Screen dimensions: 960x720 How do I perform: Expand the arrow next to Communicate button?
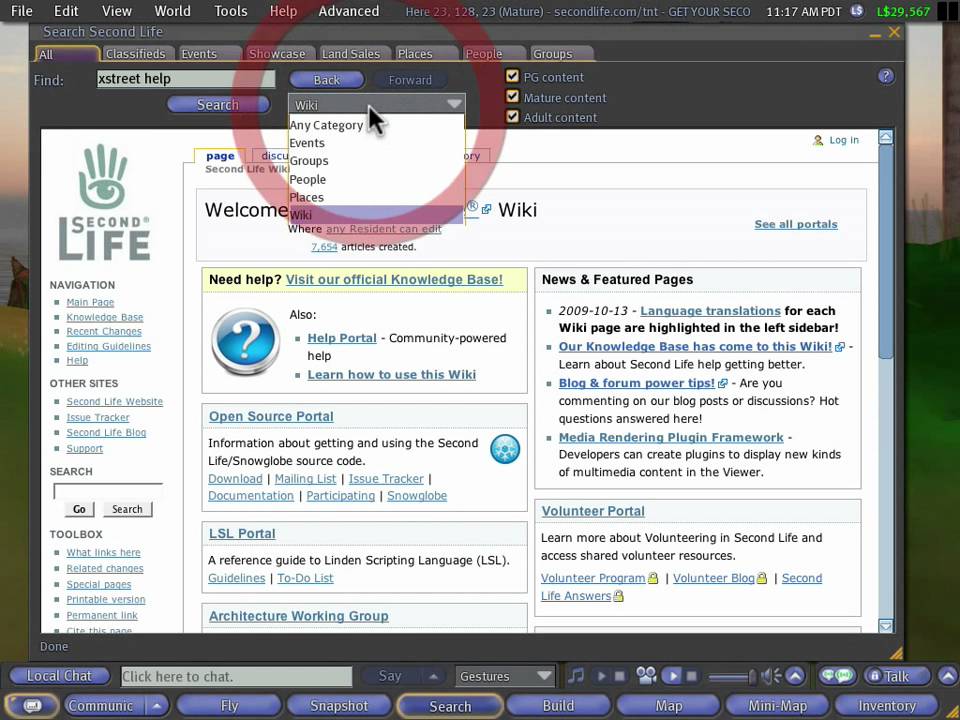(x=157, y=706)
